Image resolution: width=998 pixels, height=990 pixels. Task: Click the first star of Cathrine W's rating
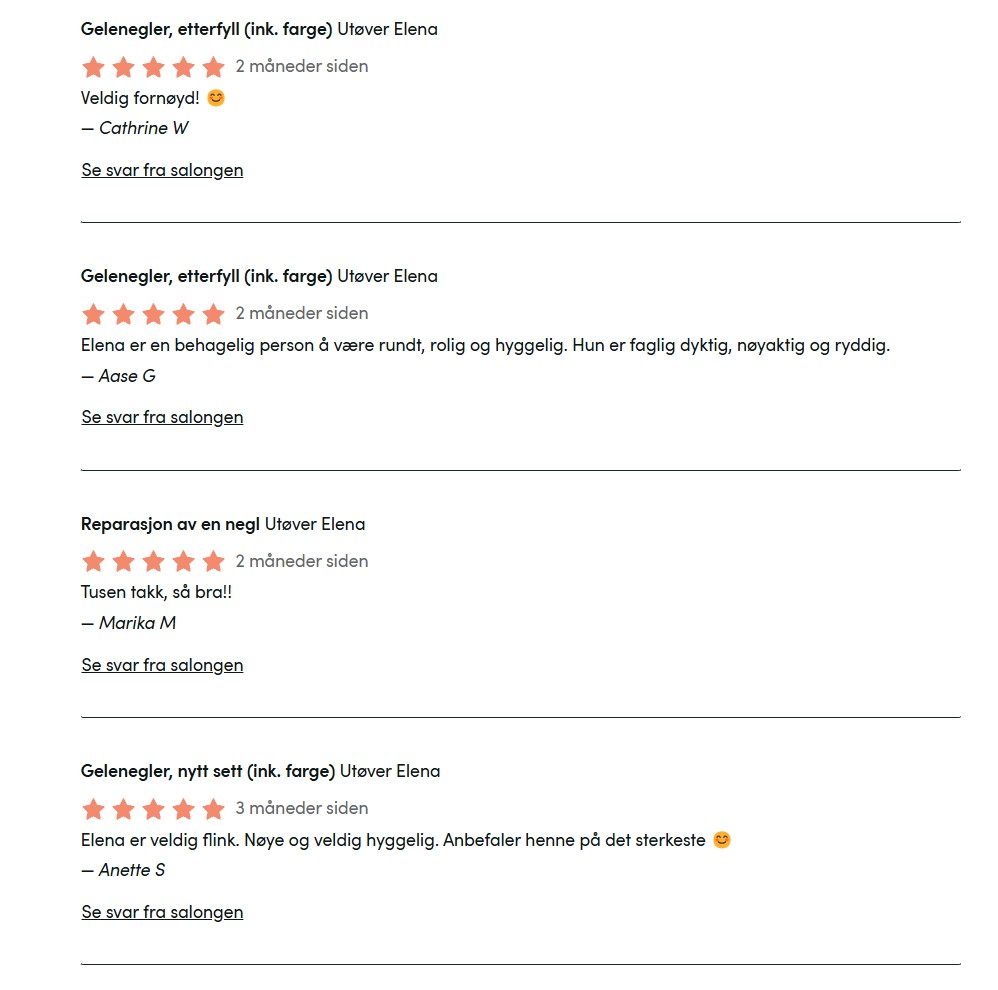94,66
